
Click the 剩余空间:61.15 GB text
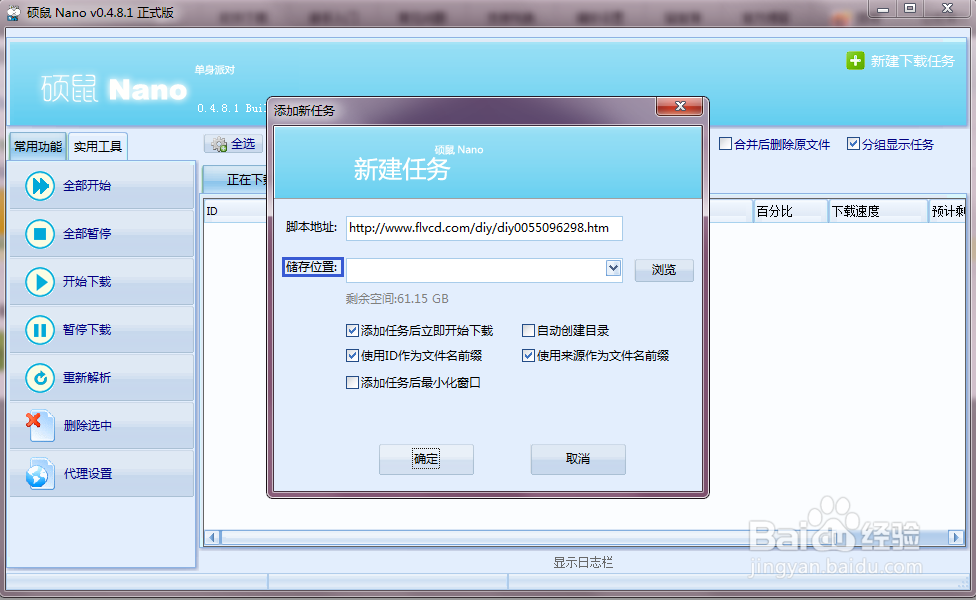point(397,299)
